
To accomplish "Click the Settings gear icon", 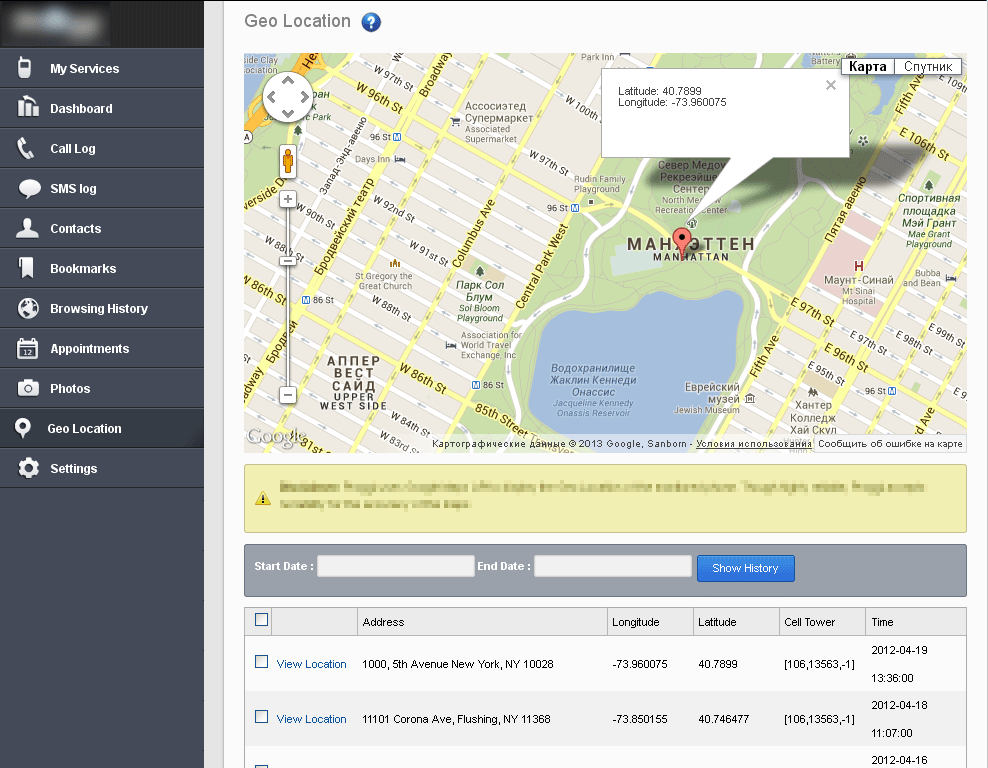I will click(x=28, y=468).
